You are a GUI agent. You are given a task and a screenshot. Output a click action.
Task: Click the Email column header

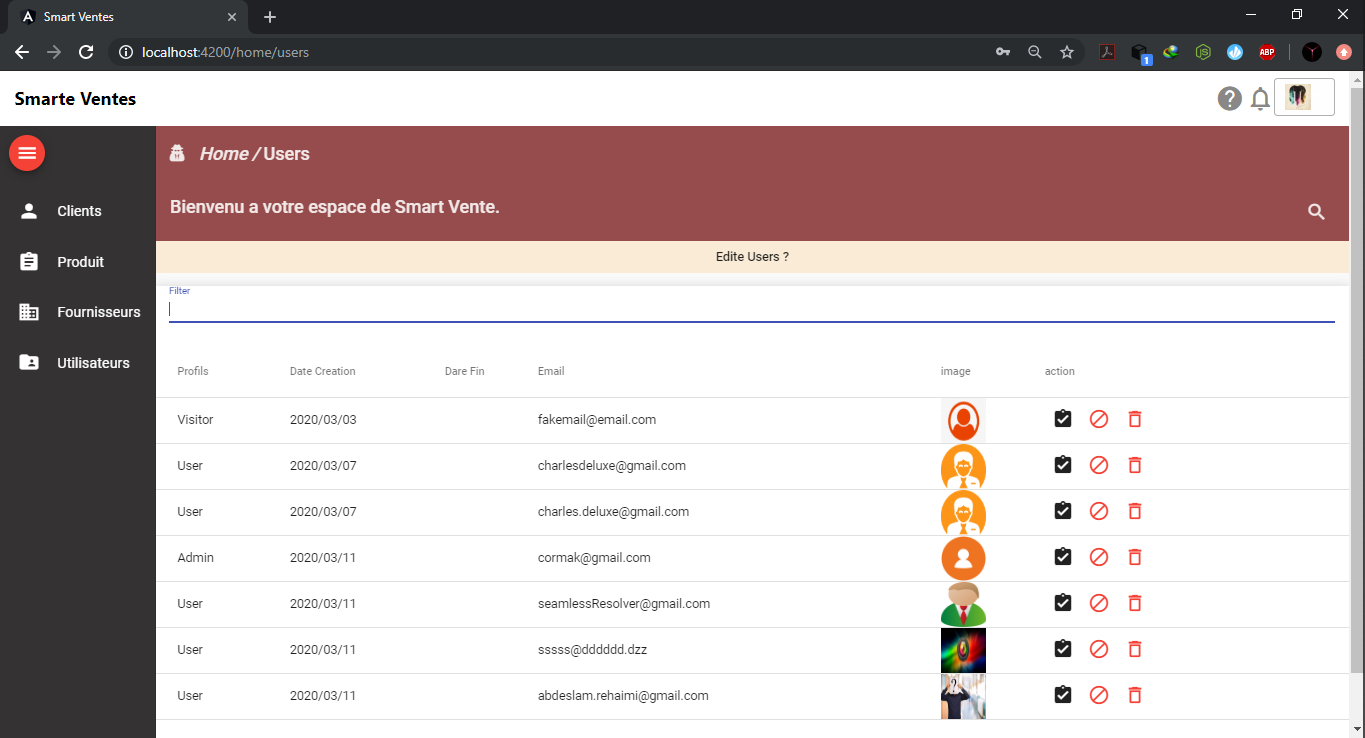(x=551, y=371)
